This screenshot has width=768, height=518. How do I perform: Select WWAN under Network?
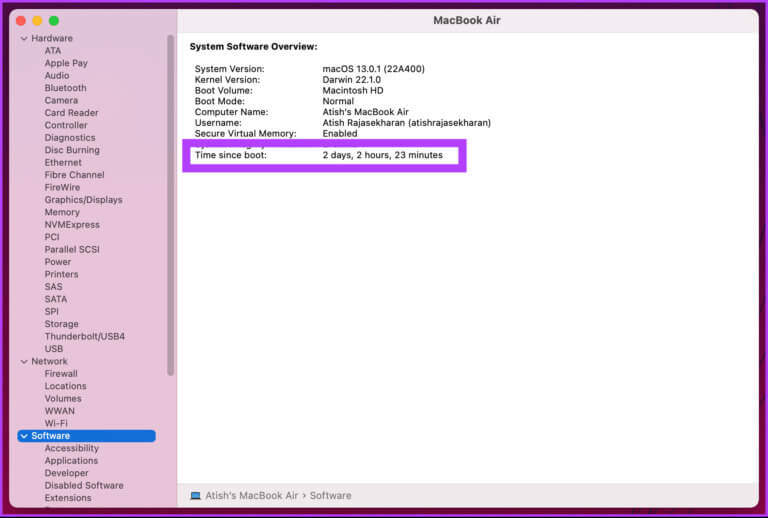coord(60,411)
